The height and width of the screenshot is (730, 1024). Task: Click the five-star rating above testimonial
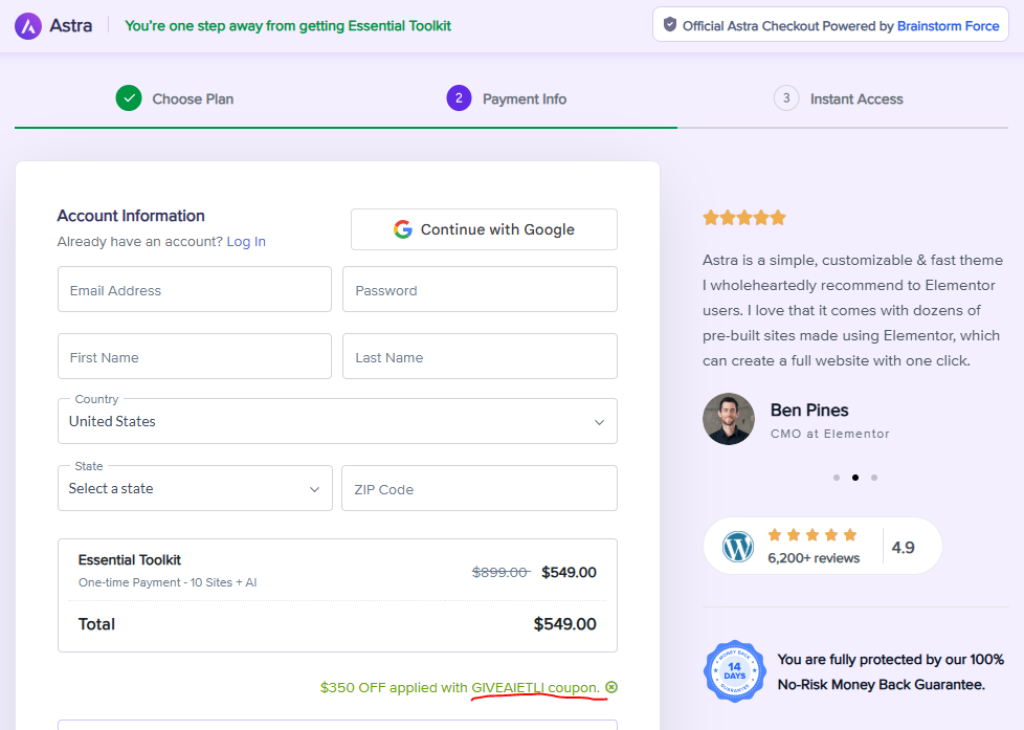[x=744, y=217]
